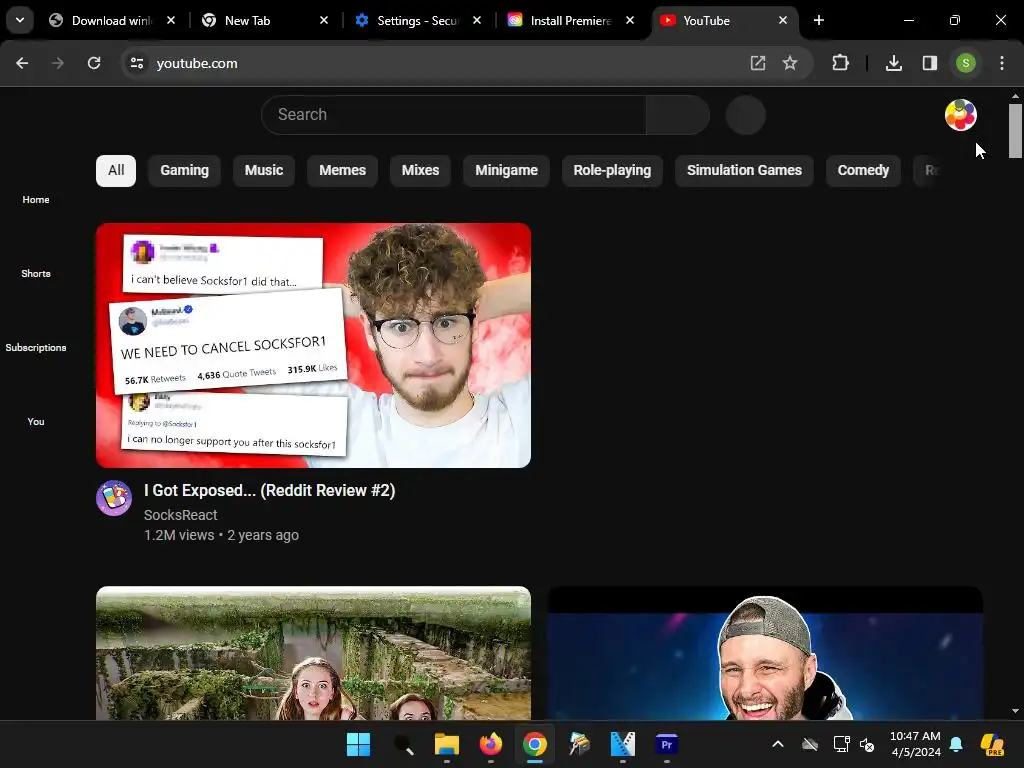Reload the YouTube page
Screen dimensions: 1024x768
click(x=94, y=63)
